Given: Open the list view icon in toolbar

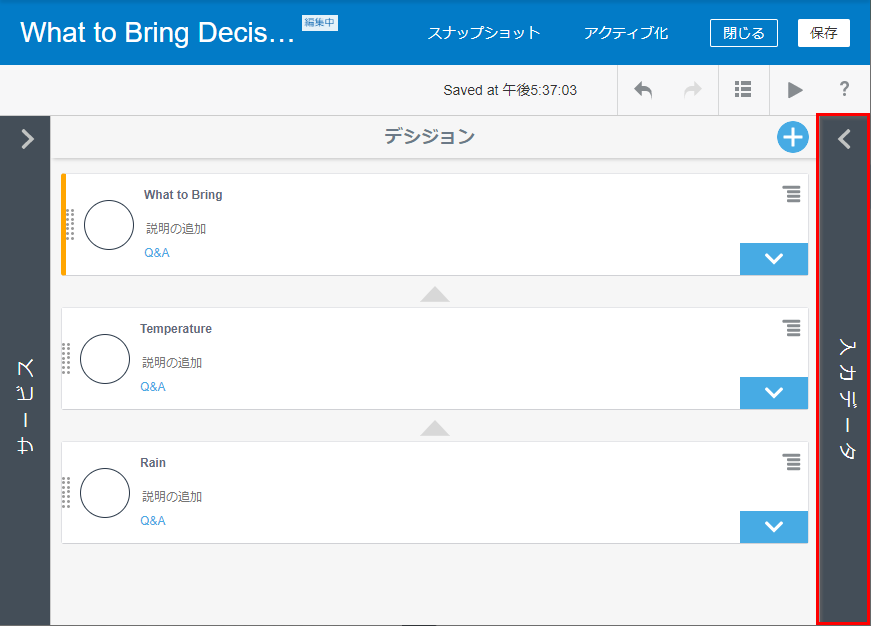Looking at the screenshot, I should click(x=743, y=90).
